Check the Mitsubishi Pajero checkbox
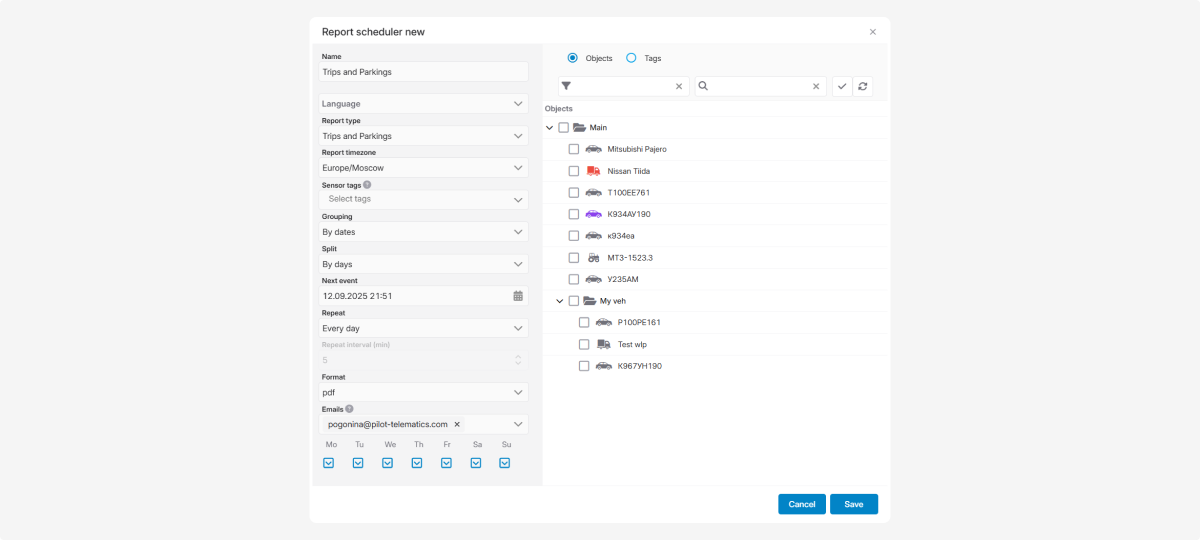1200x540 pixels. coord(574,149)
